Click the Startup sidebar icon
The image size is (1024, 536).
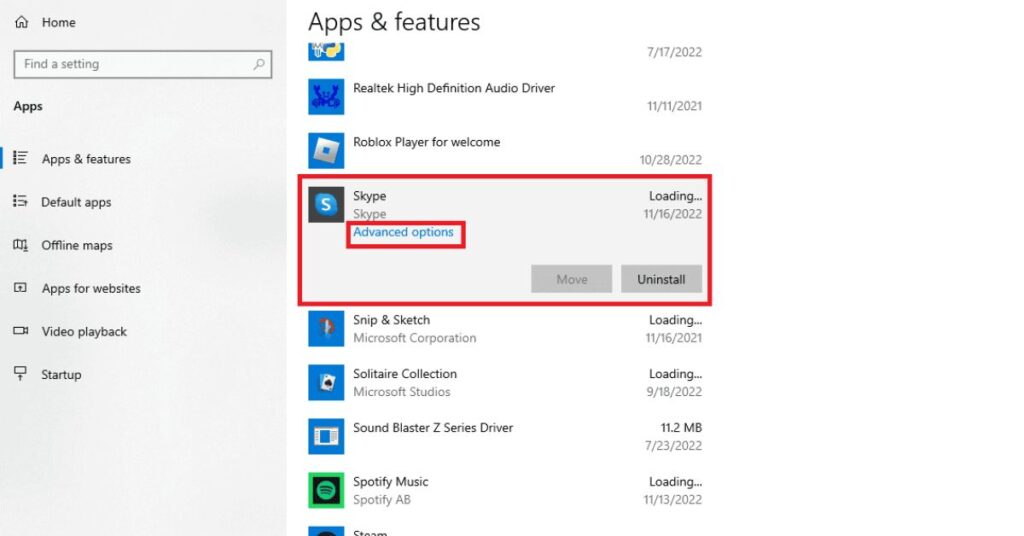[20, 373]
